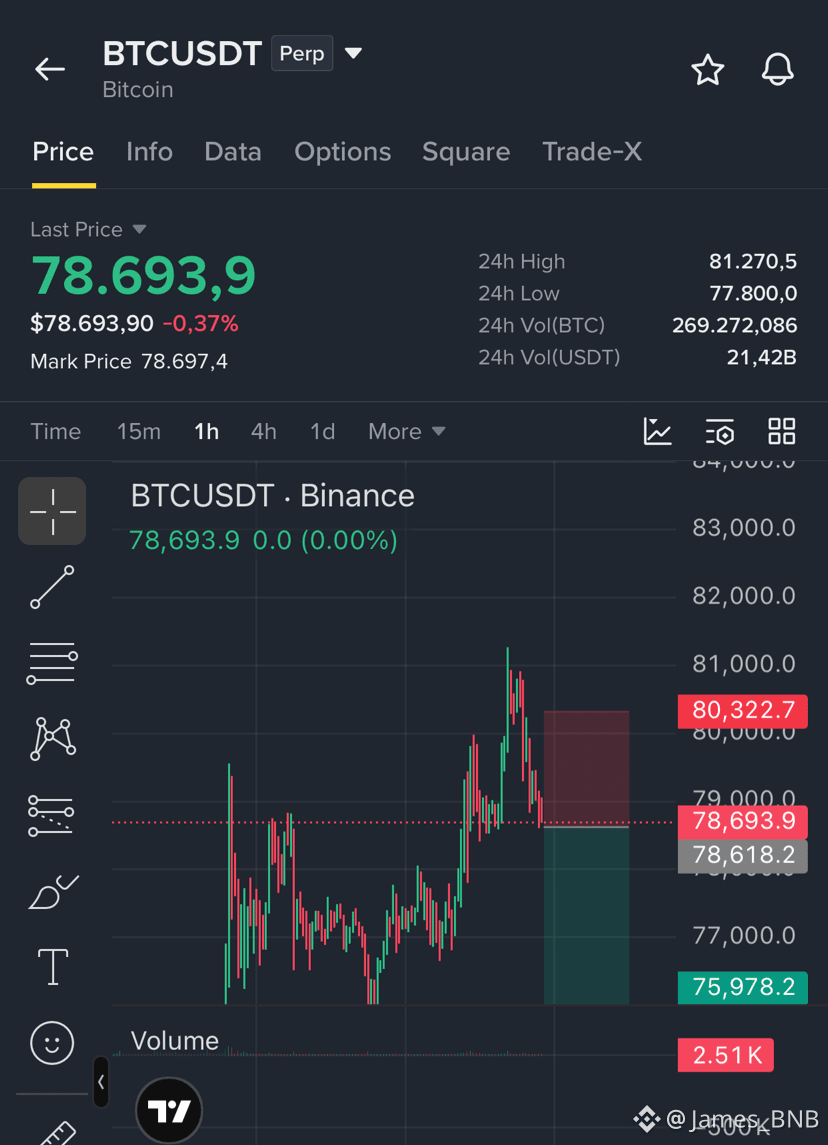828x1145 pixels.
Task: Open chart settings icon with hexagon
Action: pyautogui.click(x=720, y=431)
